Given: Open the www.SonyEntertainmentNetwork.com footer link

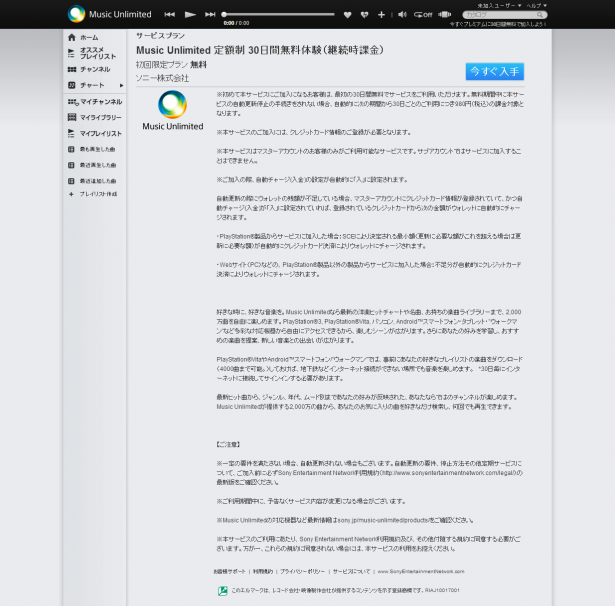Looking at the screenshot, I should pos(421,571).
